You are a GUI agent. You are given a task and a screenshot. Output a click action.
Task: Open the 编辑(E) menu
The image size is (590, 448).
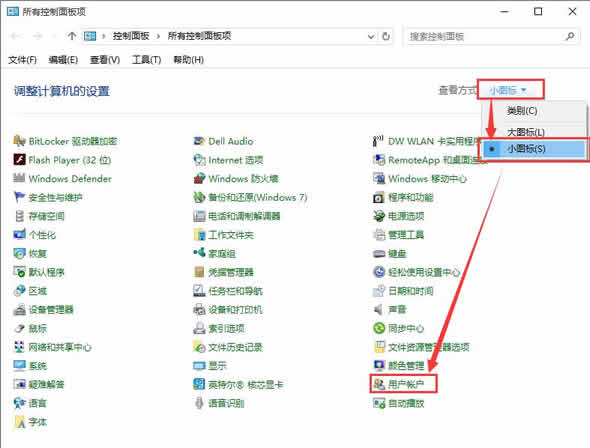tap(63, 59)
